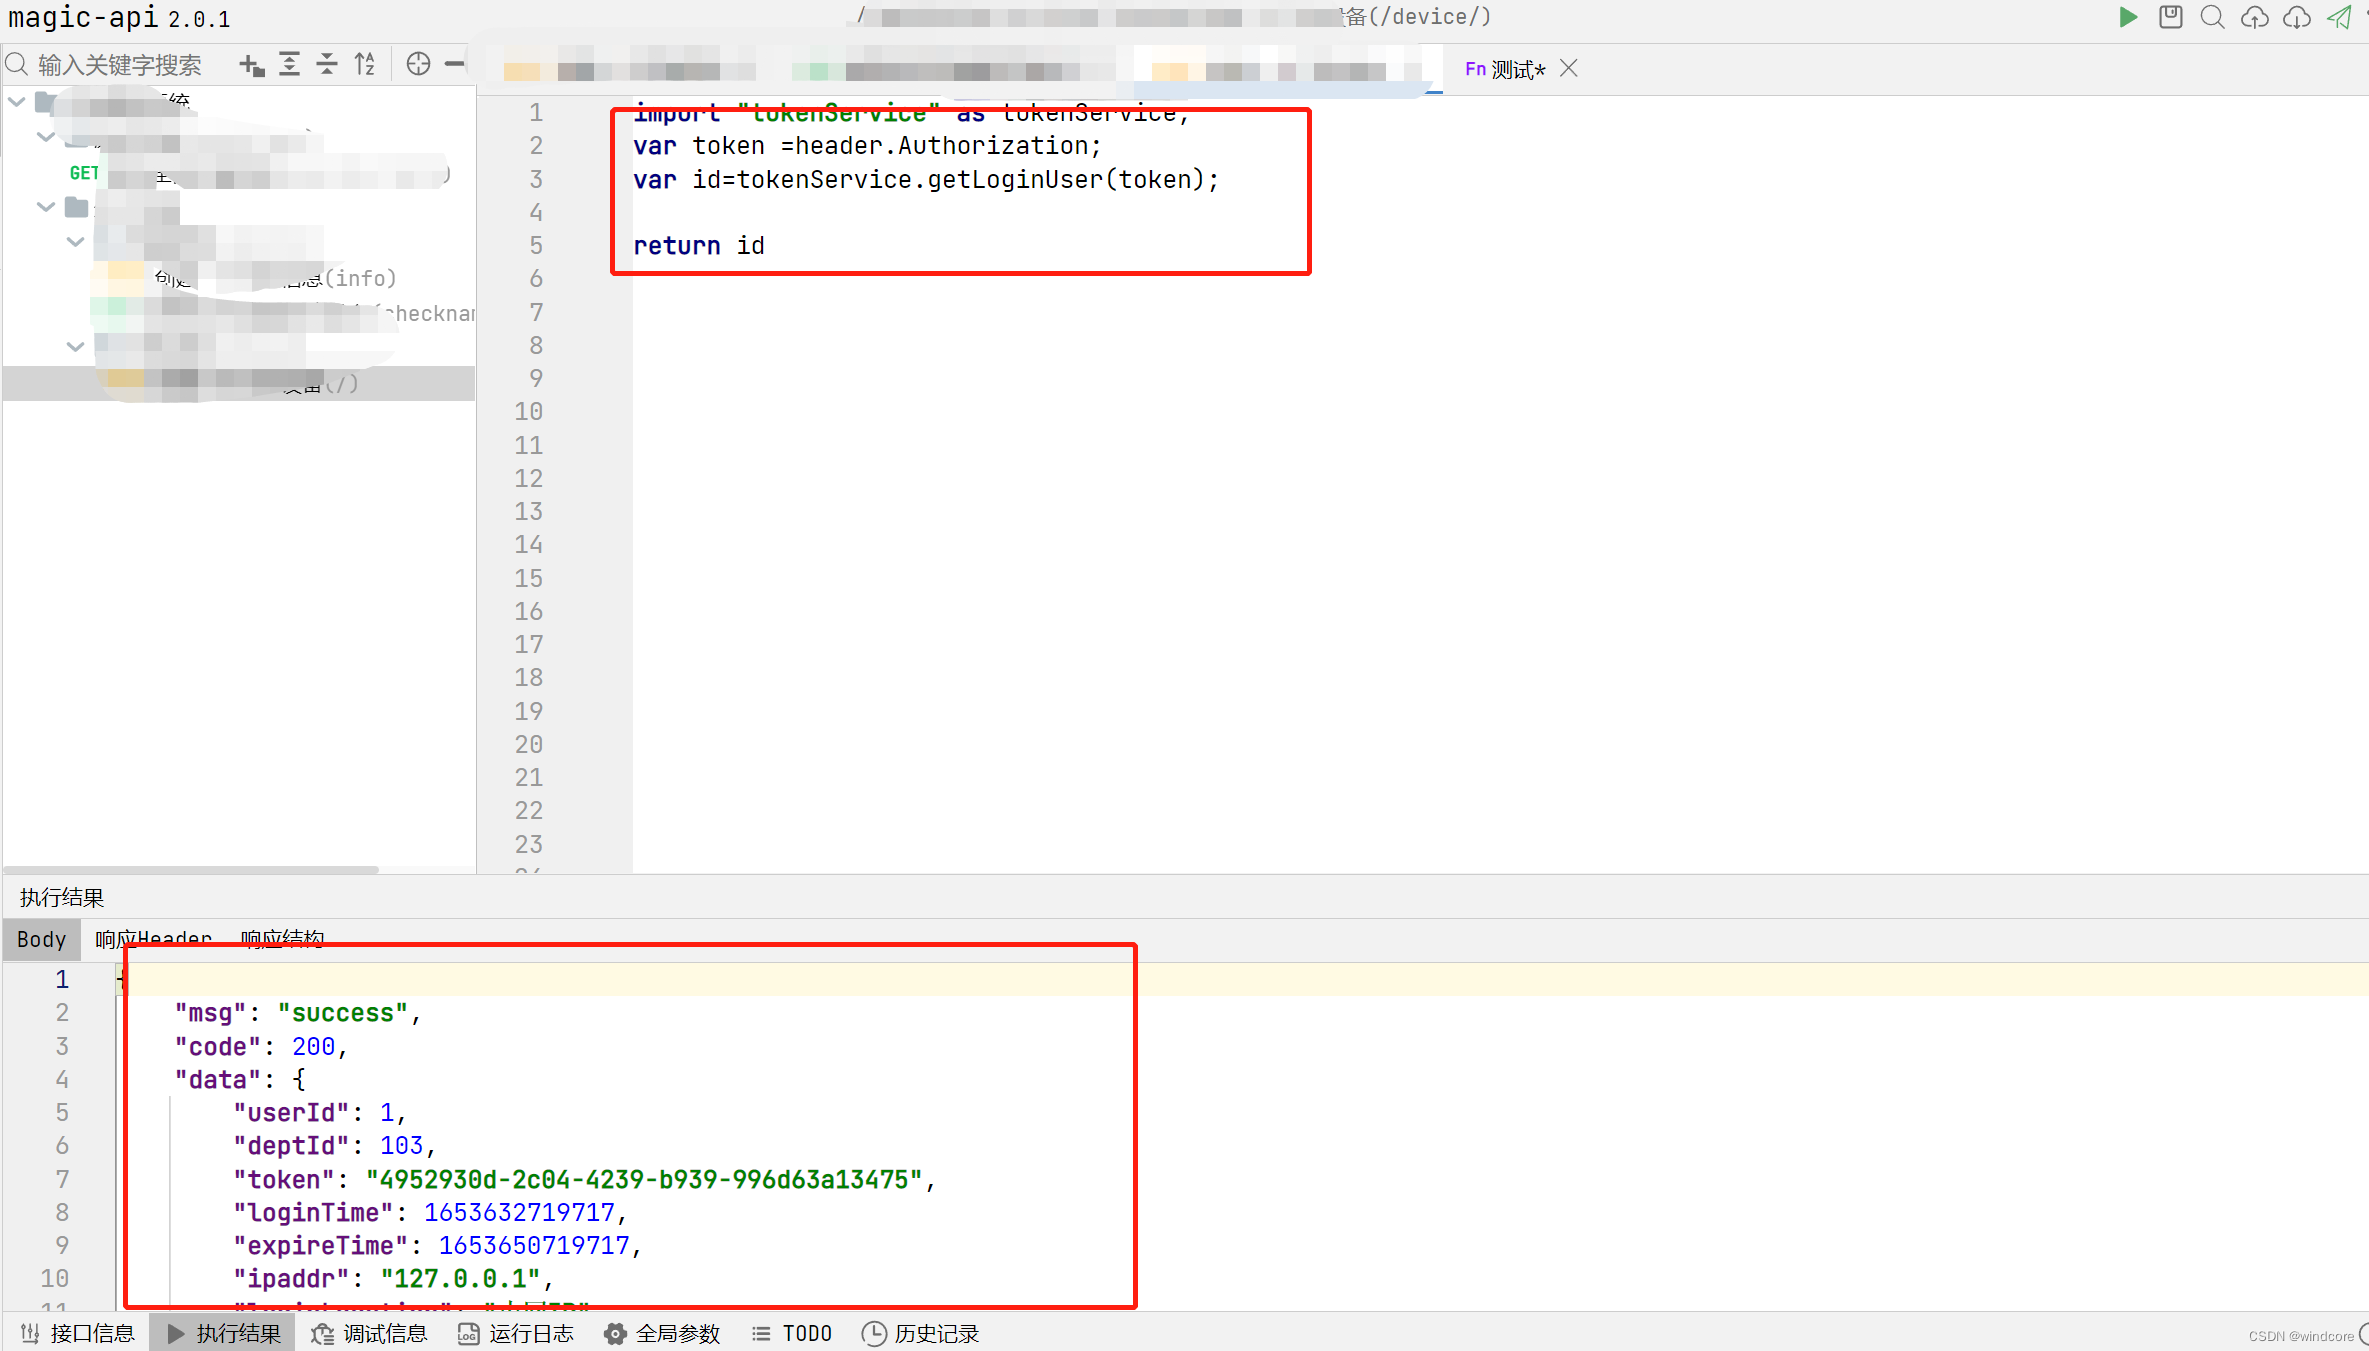Click the cloud upload icon

coord(2254,18)
